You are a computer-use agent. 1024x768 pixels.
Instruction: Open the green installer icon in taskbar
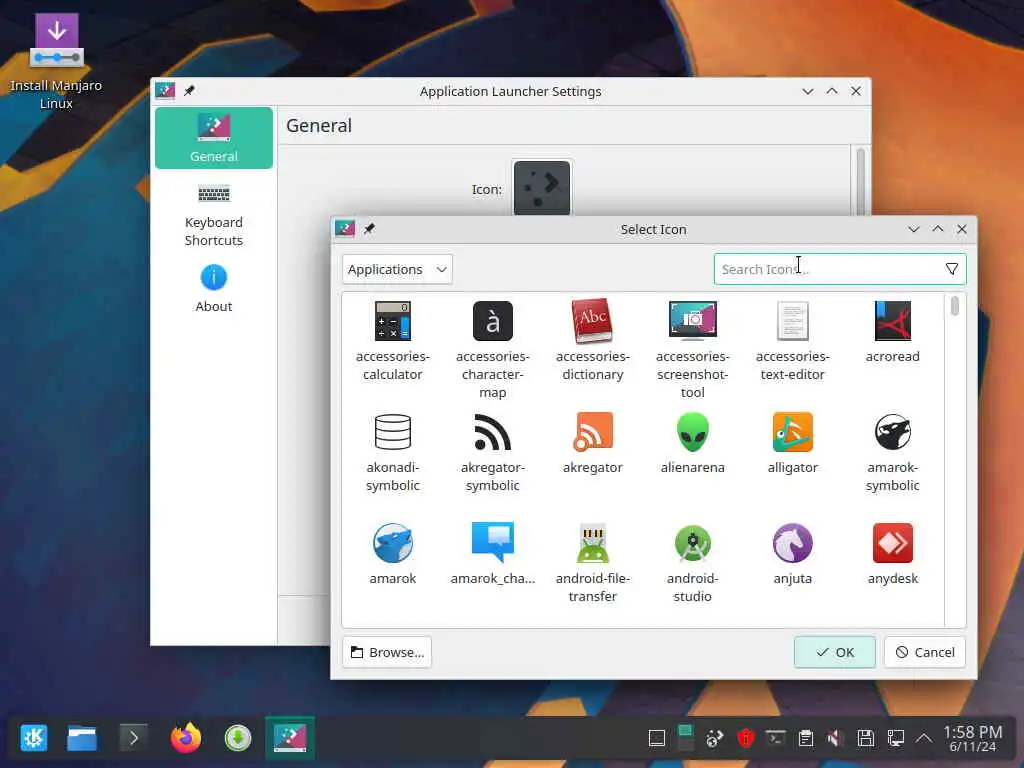(x=238, y=738)
